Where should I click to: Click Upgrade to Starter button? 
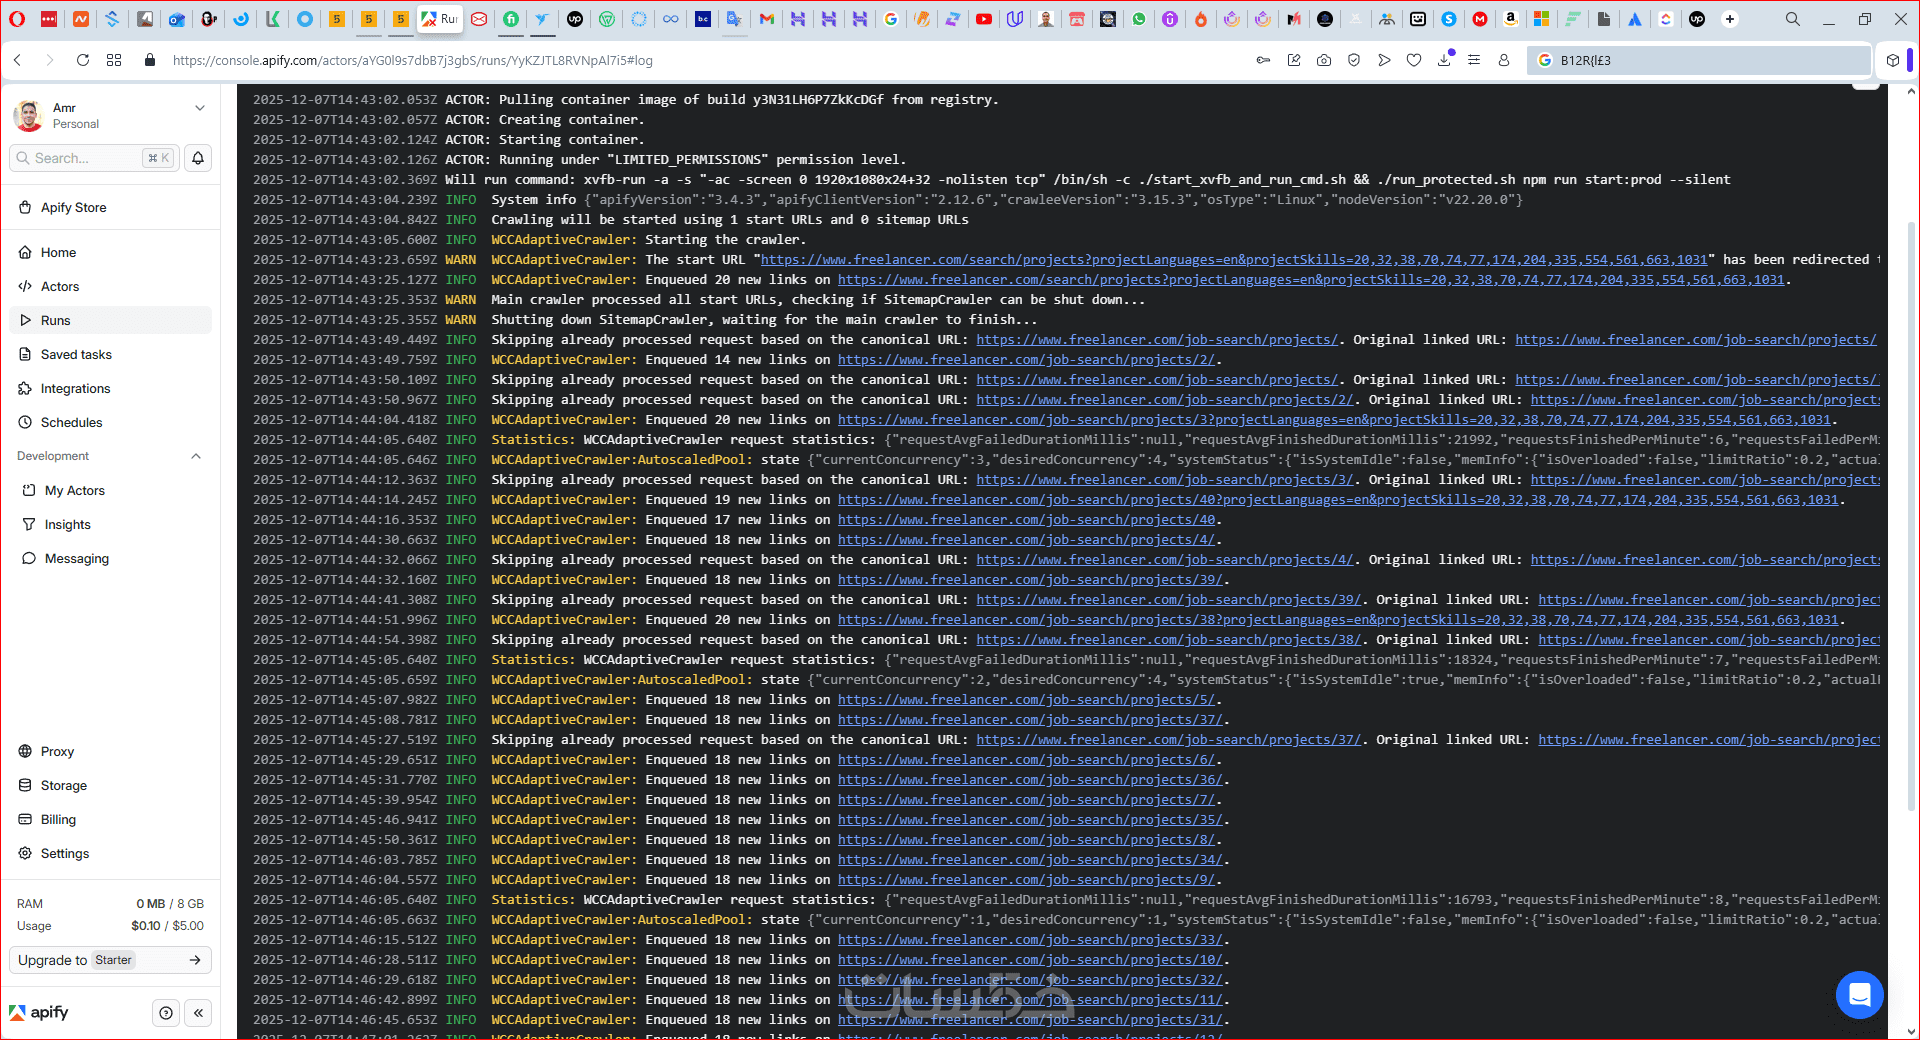point(110,960)
